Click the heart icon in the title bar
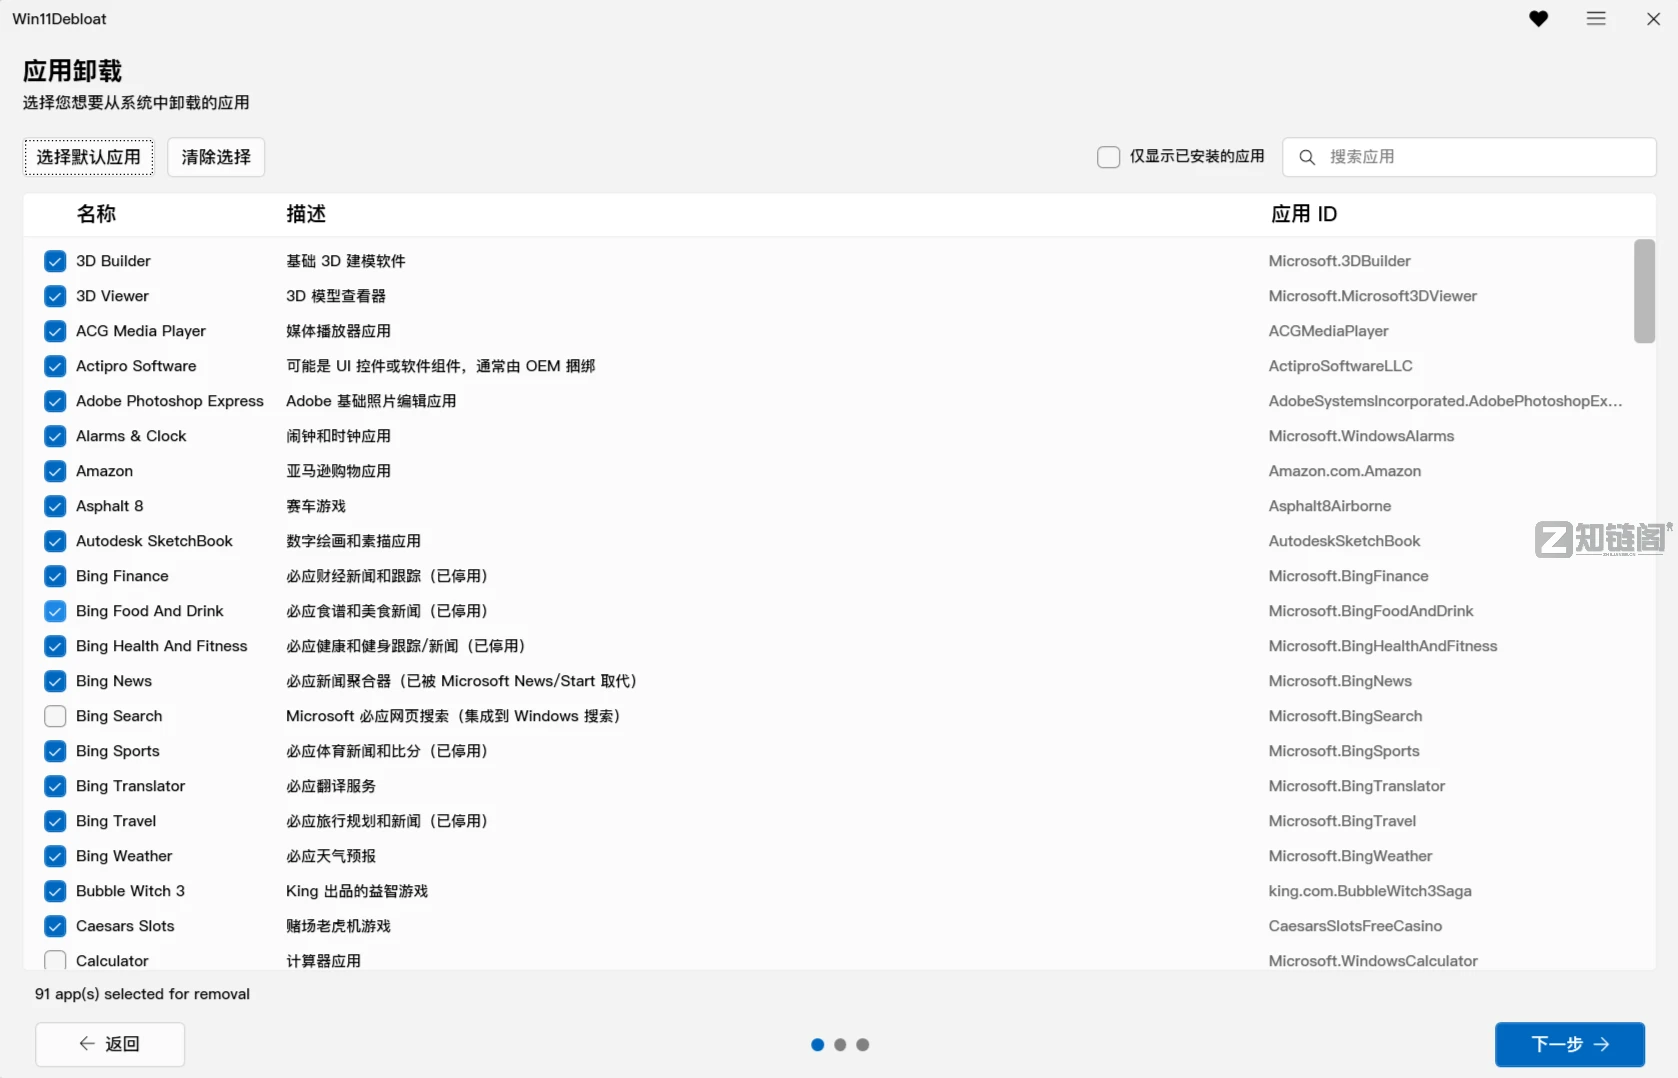 [x=1539, y=18]
